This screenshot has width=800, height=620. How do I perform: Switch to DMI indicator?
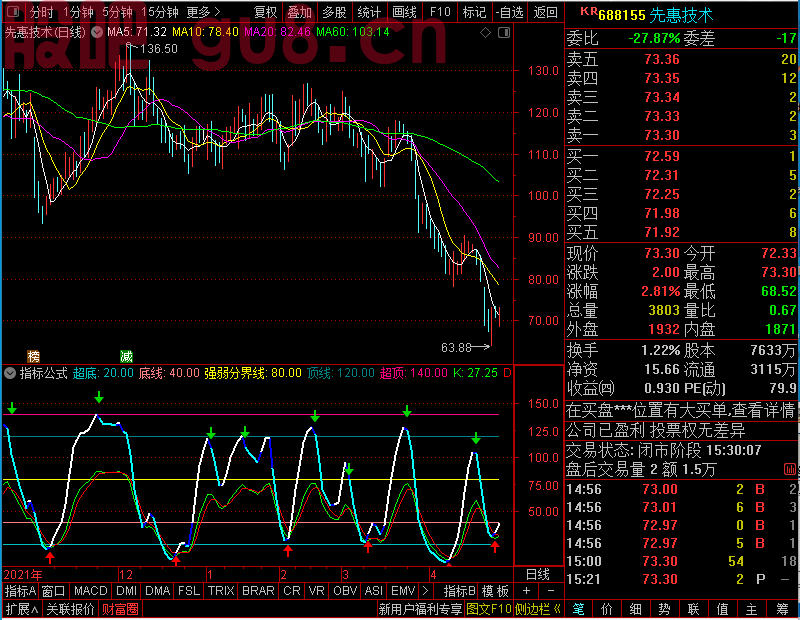pyautogui.click(x=126, y=591)
